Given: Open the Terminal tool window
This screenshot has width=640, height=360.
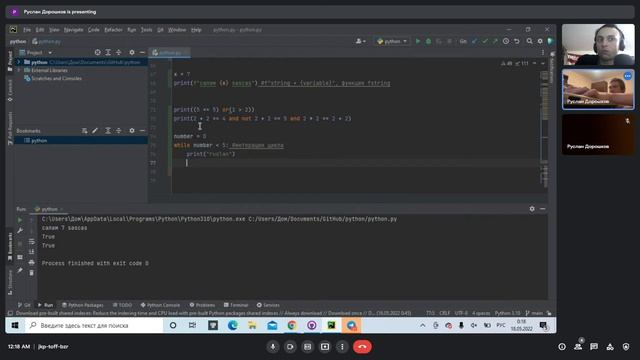Looking at the screenshot, I should [x=236, y=305].
